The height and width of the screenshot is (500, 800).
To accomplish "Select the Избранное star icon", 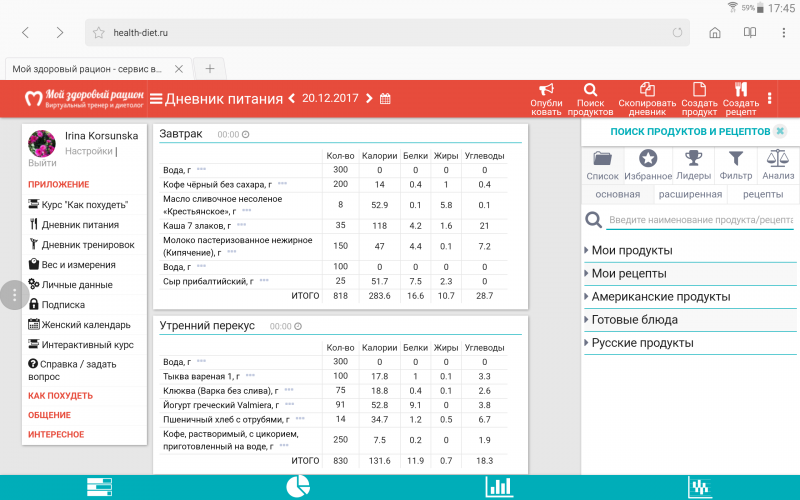I will 648,158.
